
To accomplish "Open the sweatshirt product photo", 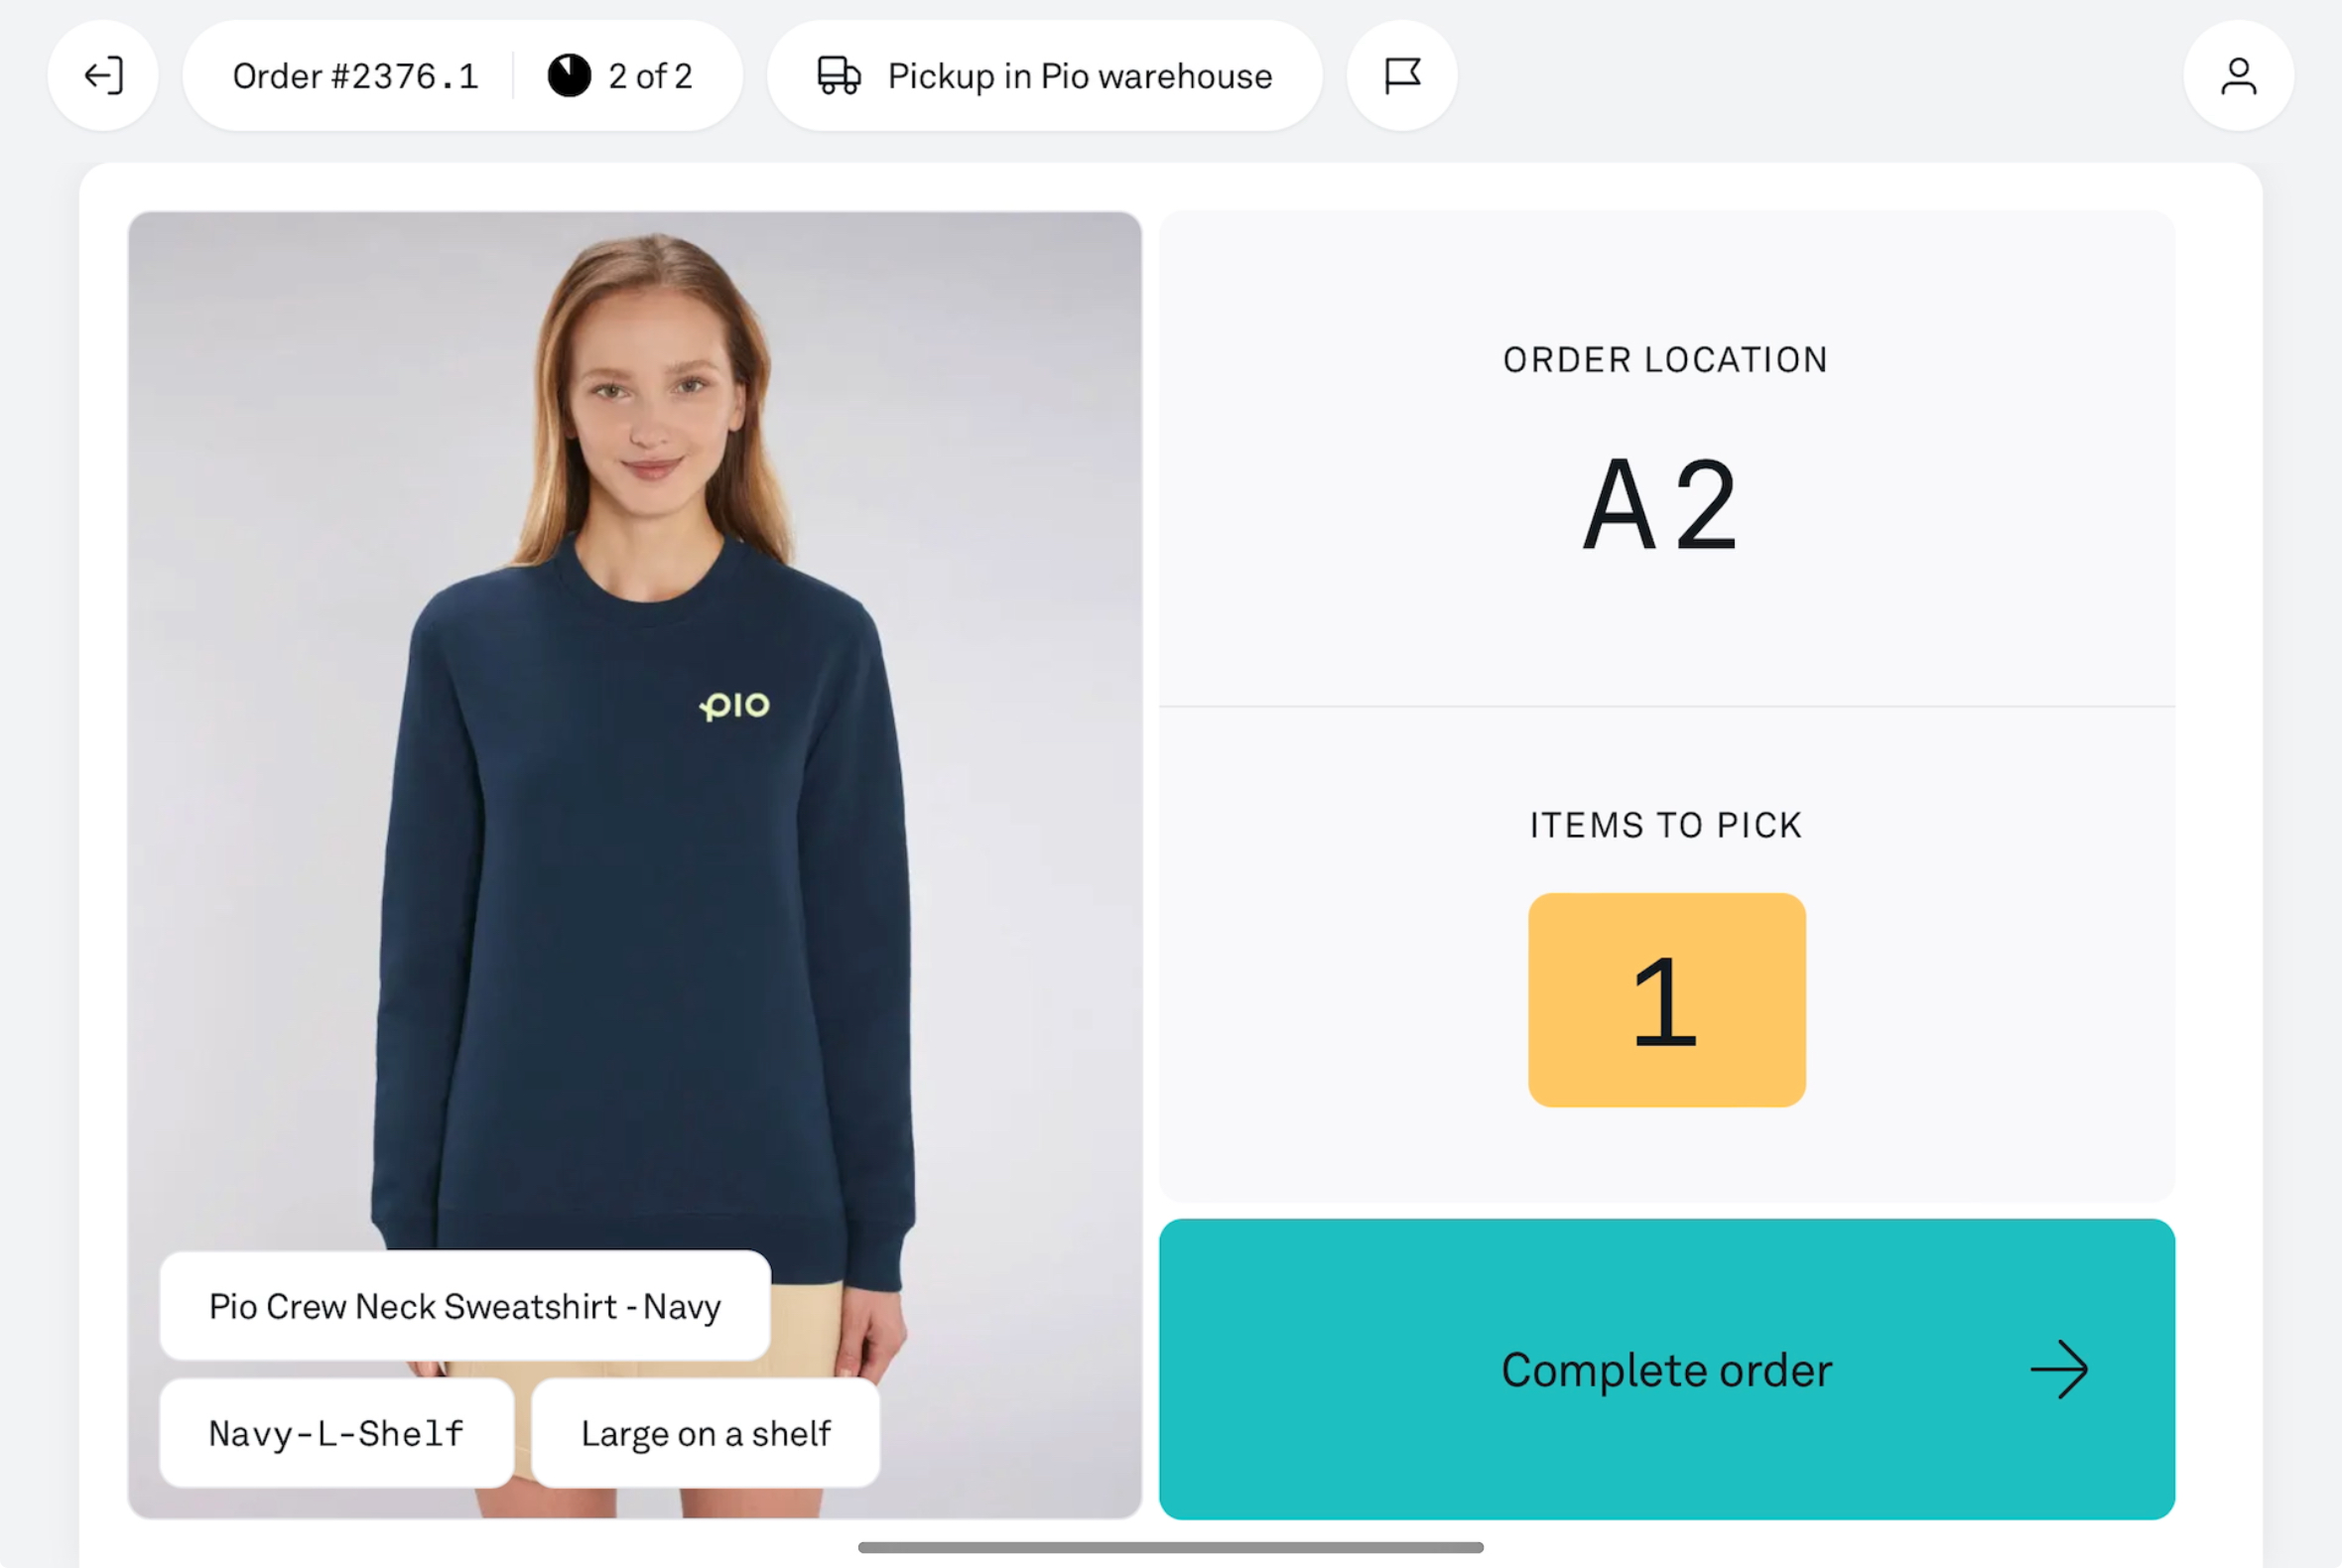I will pos(635,860).
